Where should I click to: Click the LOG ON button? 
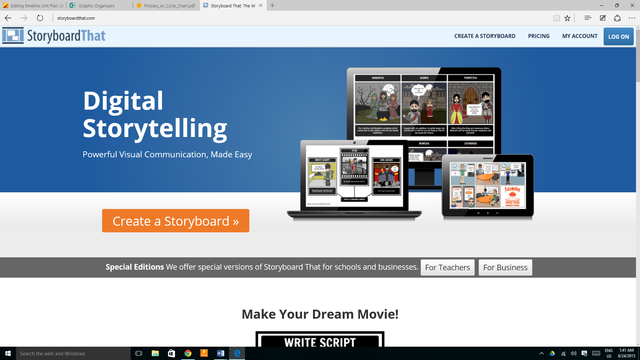(618, 36)
